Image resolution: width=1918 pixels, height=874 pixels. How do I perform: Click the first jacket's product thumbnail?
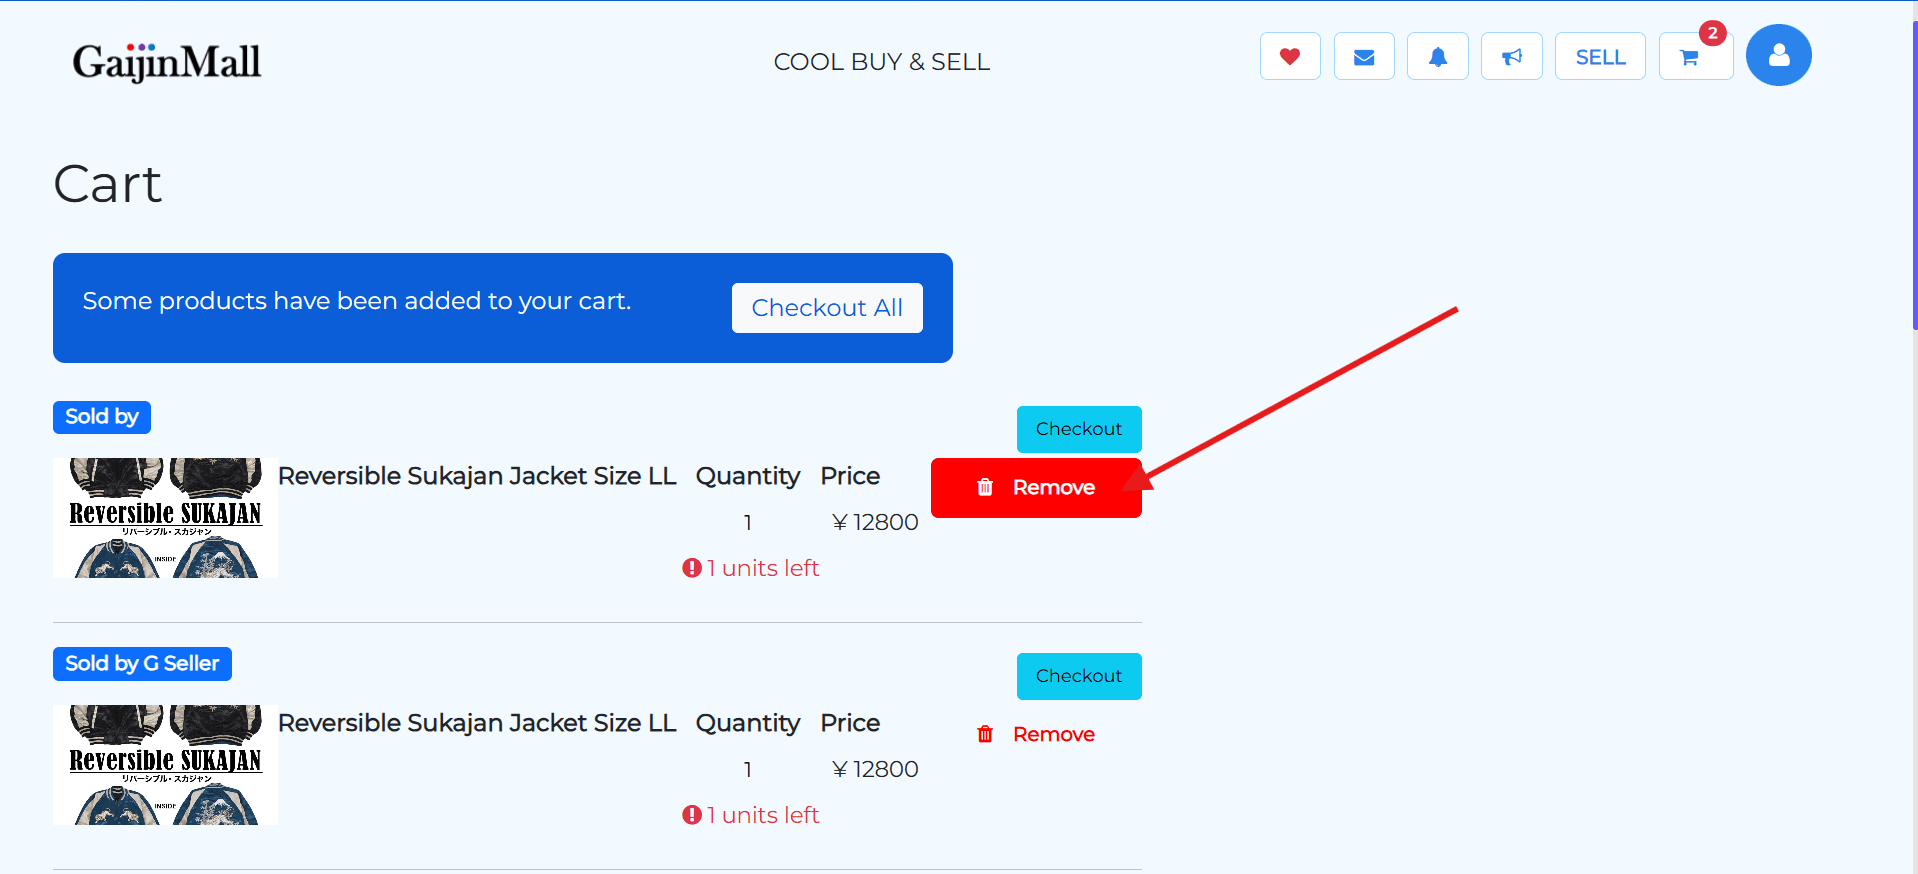[x=165, y=517]
